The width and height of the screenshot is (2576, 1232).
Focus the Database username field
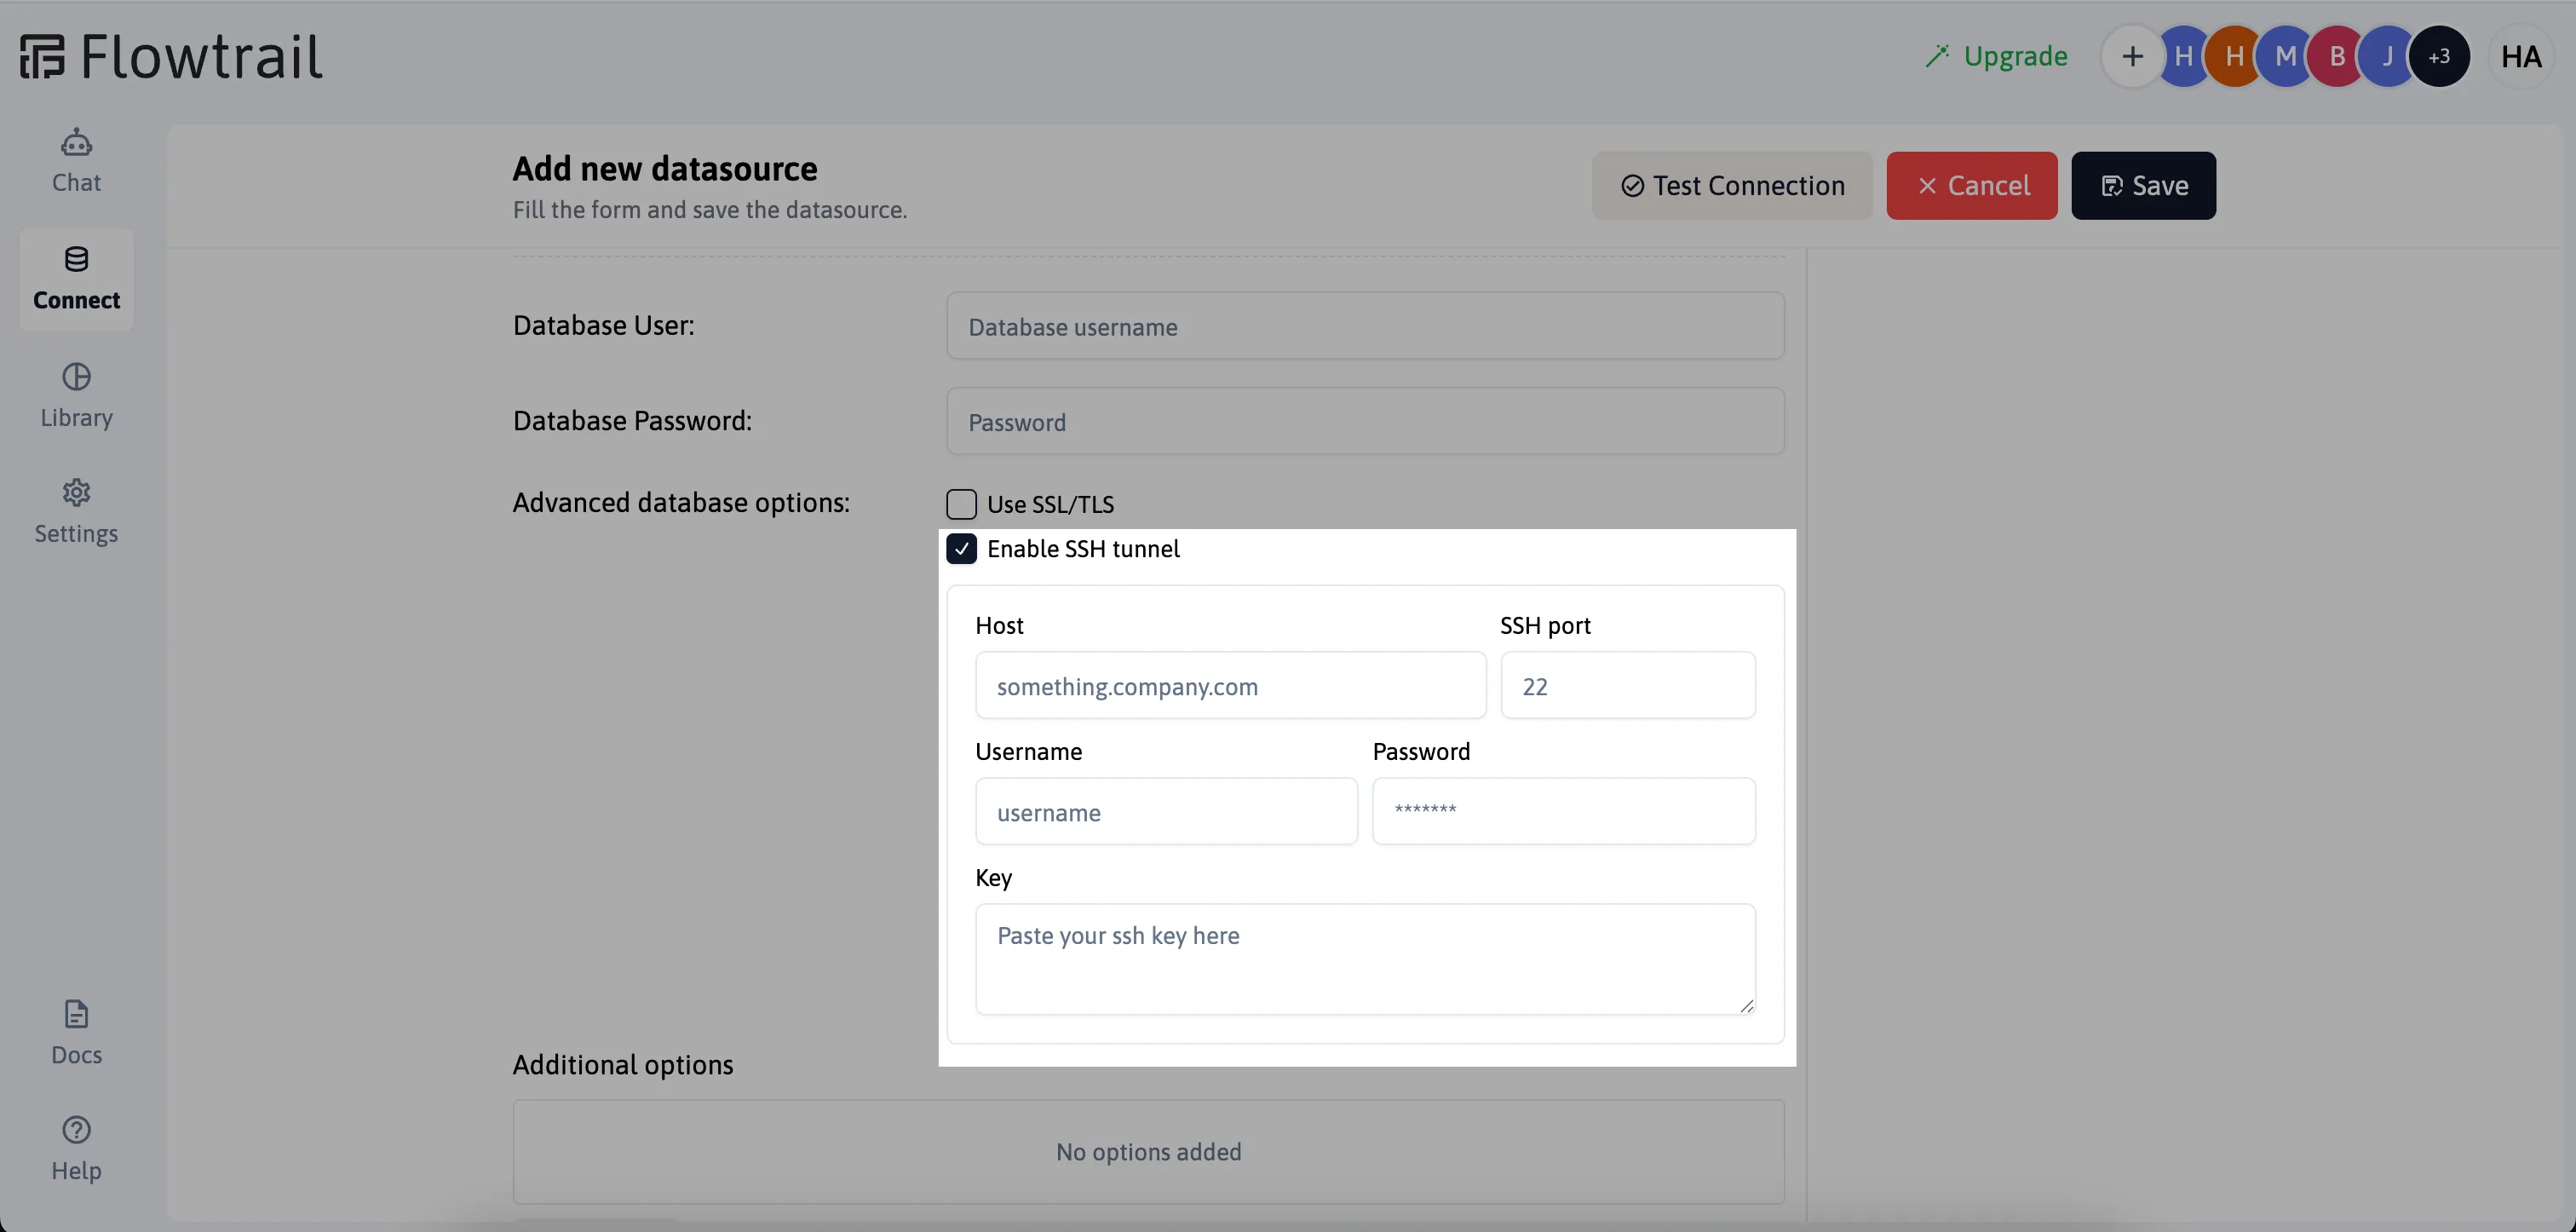[x=1365, y=326]
